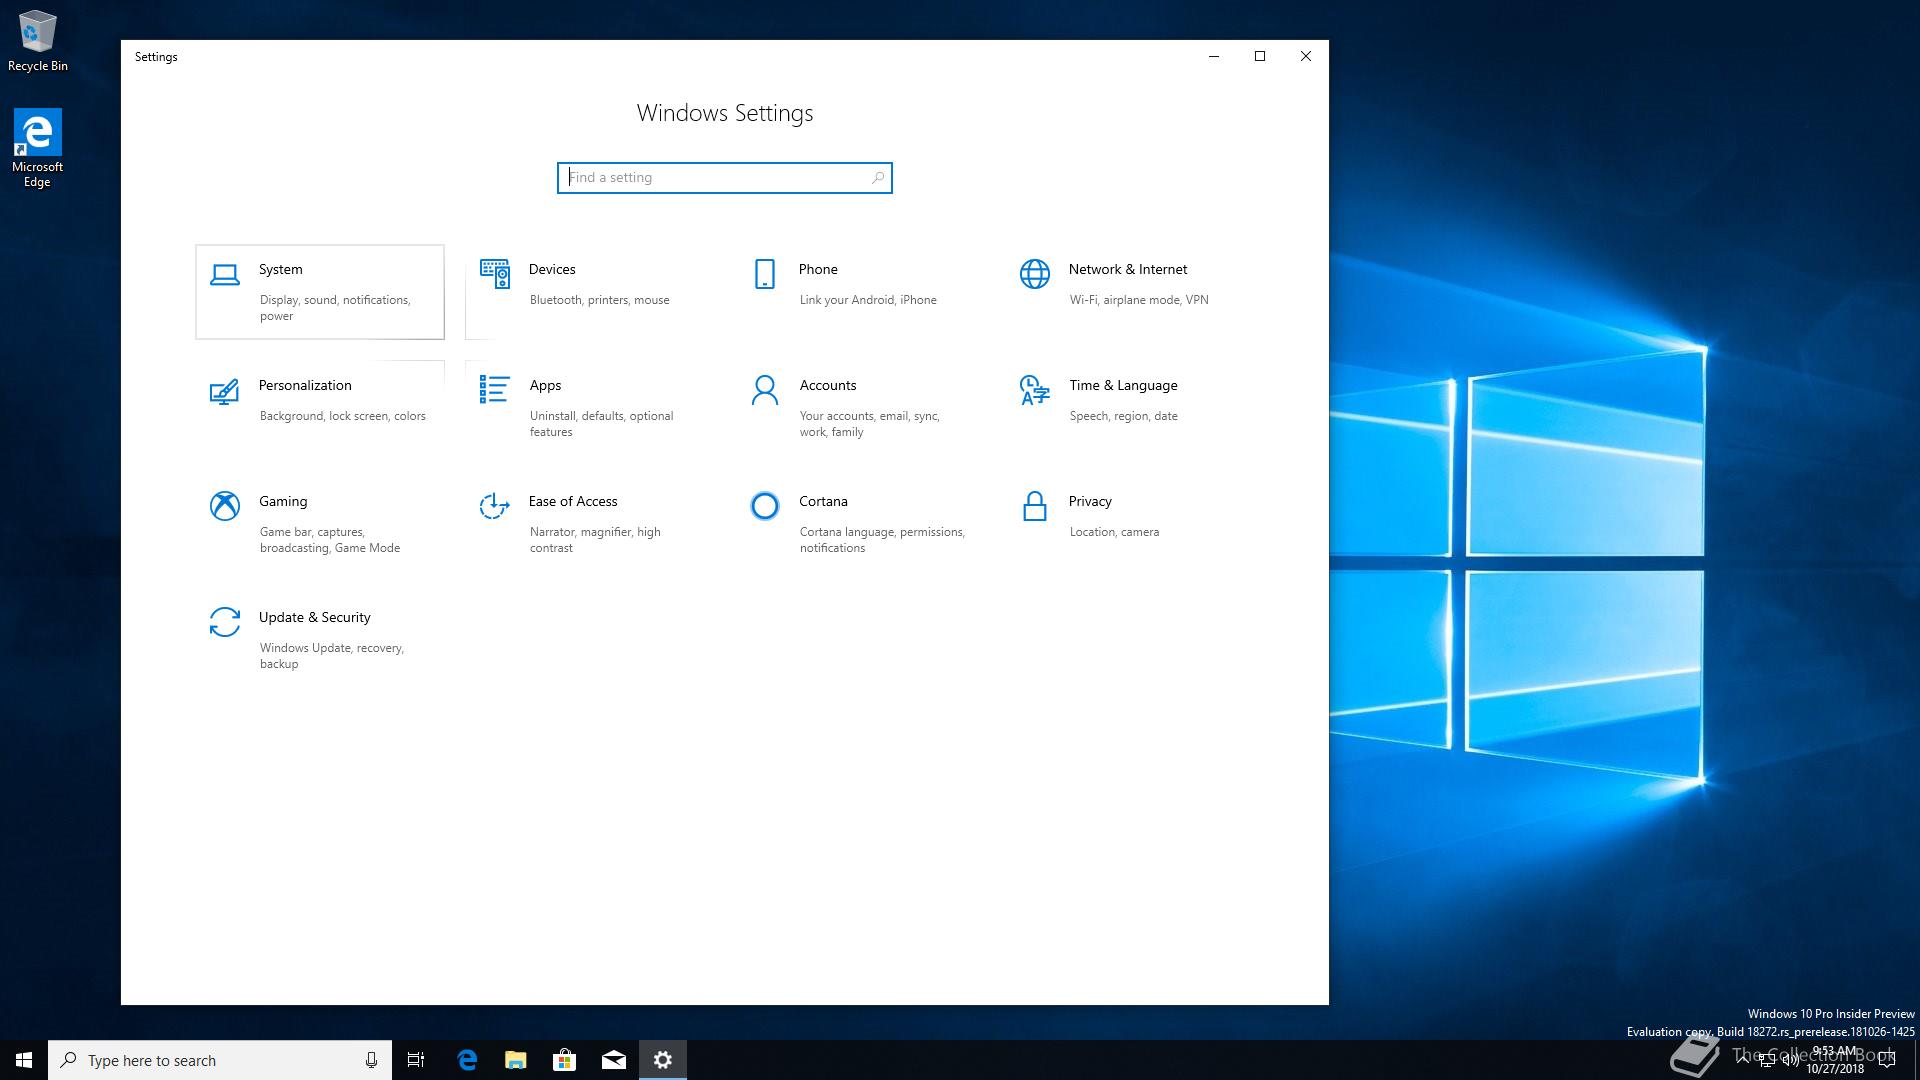Open the Accounts person icon
The image size is (1920, 1080).
tap(765, 390)
